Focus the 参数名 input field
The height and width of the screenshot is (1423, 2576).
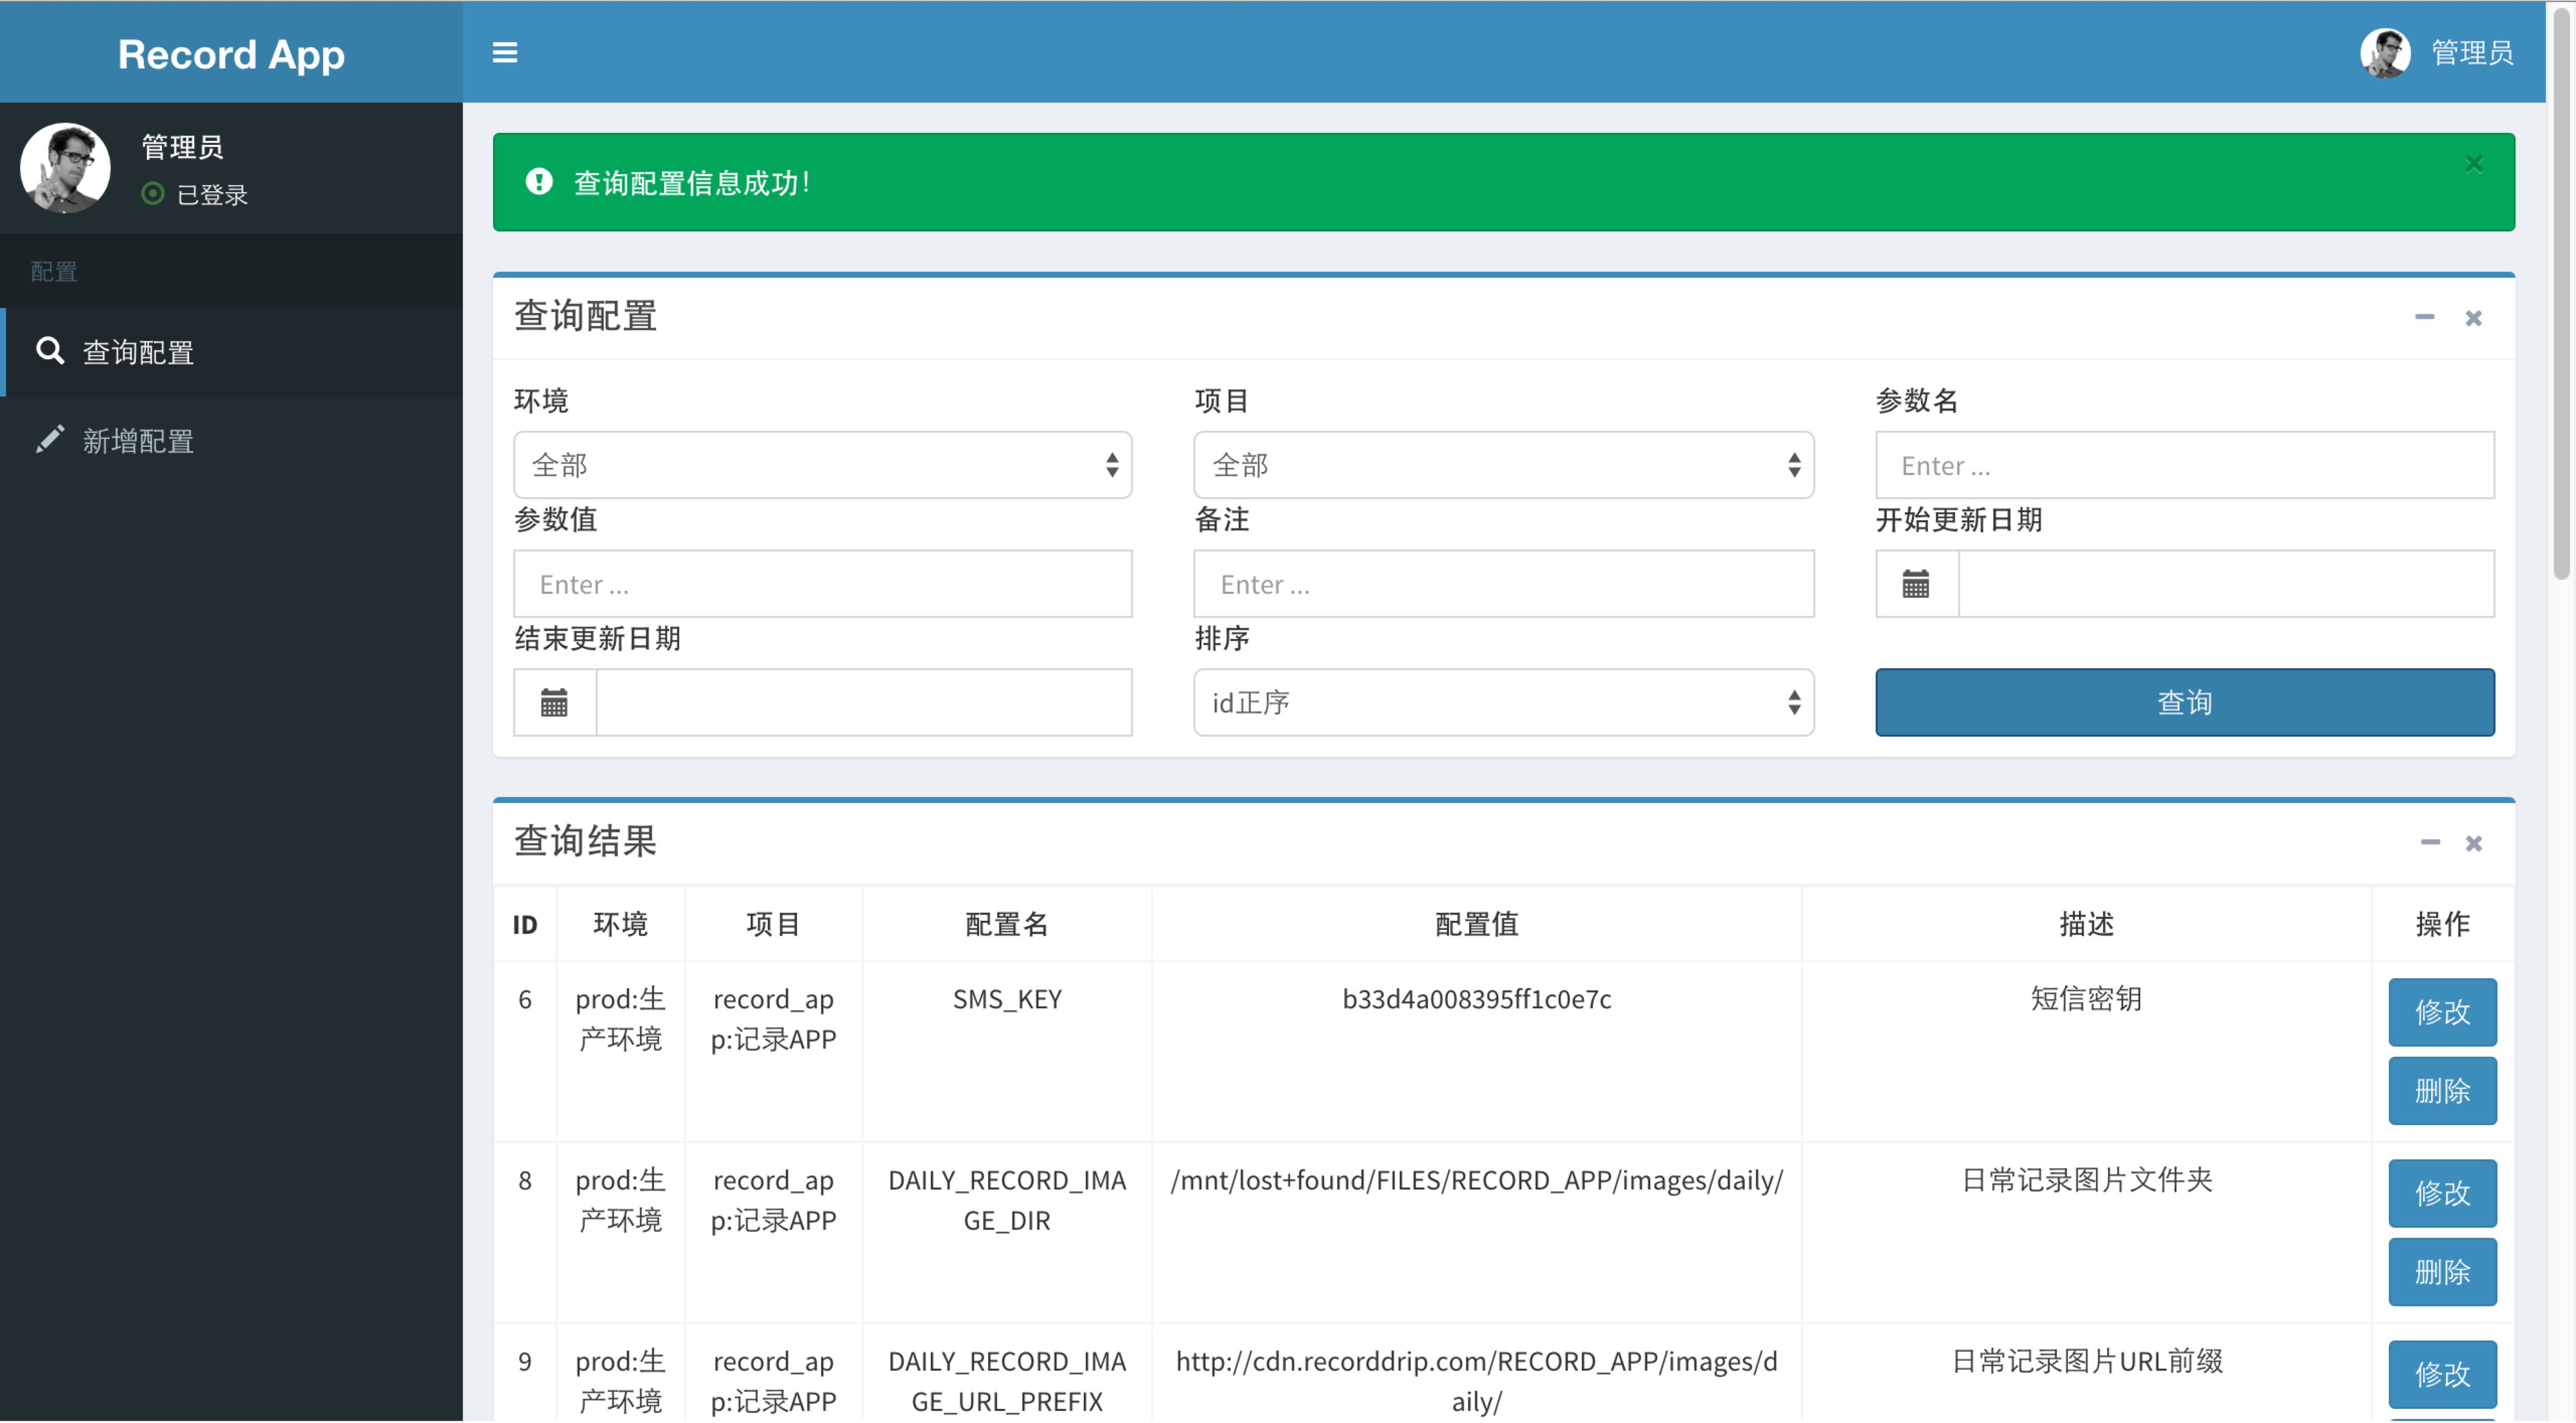click(2185, 465)
